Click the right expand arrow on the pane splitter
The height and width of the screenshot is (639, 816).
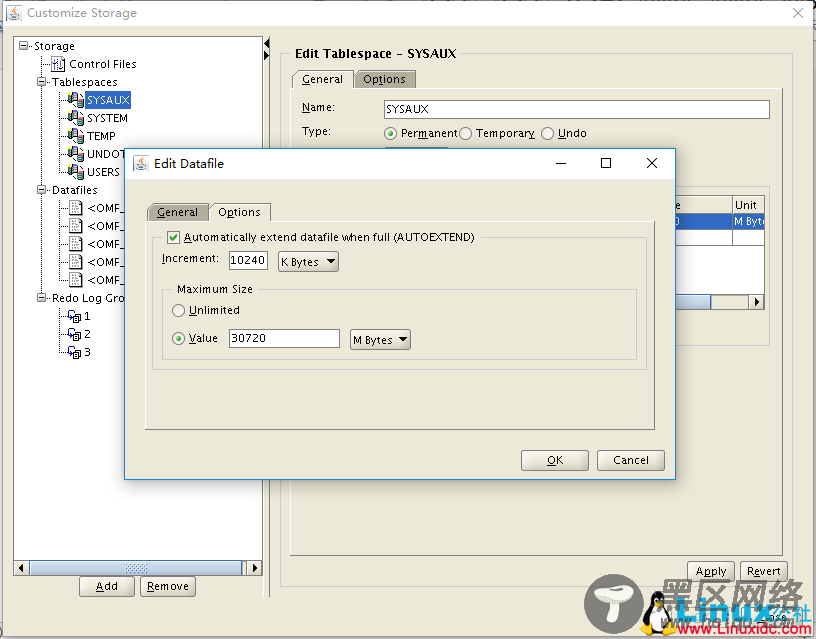coord(266,55)
